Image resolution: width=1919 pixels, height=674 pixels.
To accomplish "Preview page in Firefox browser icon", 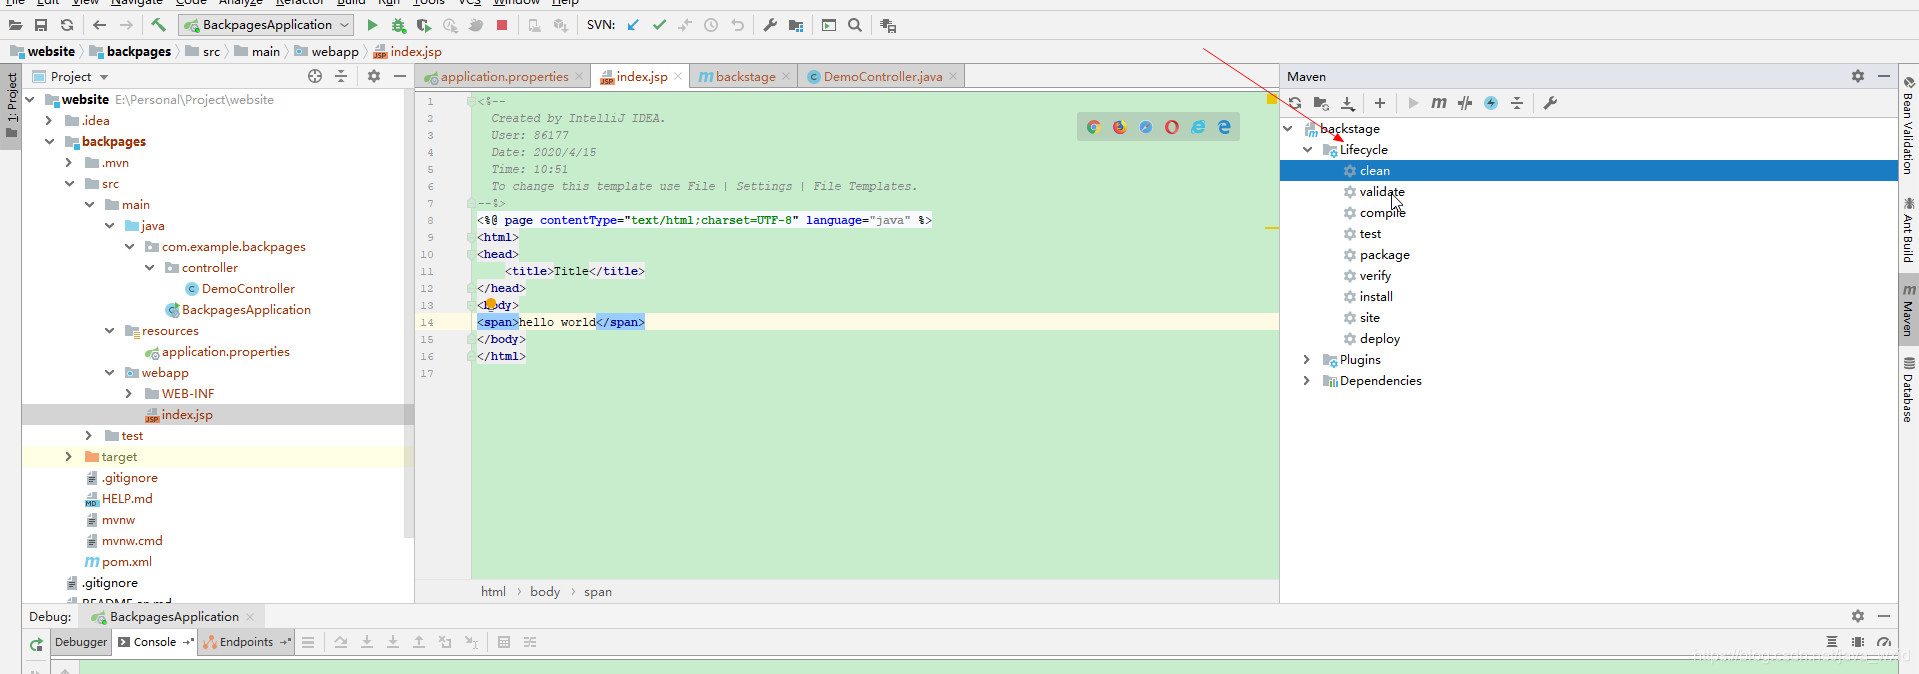I will coord(1119,127).
